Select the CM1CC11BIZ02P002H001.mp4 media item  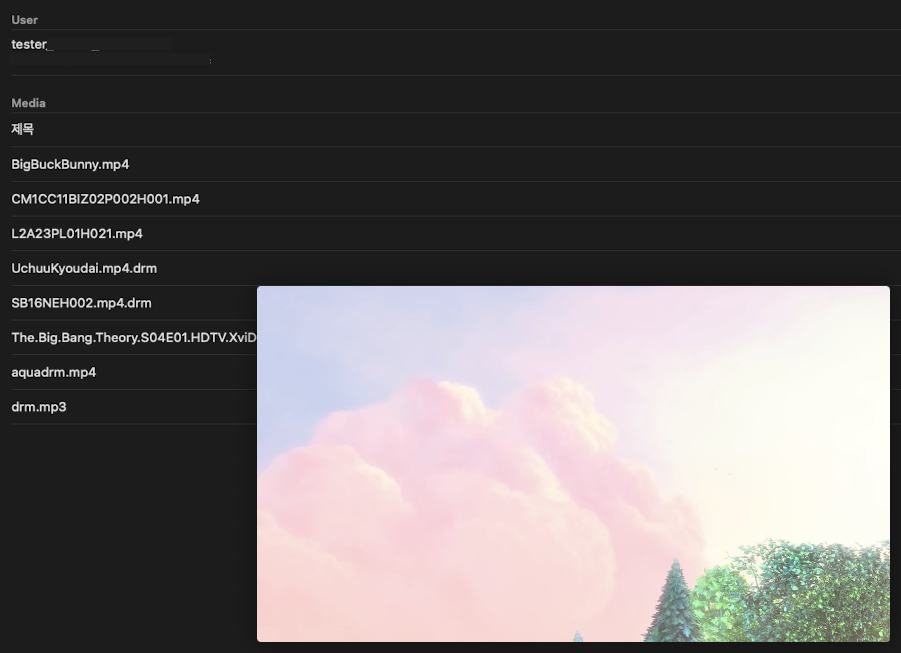105,199
